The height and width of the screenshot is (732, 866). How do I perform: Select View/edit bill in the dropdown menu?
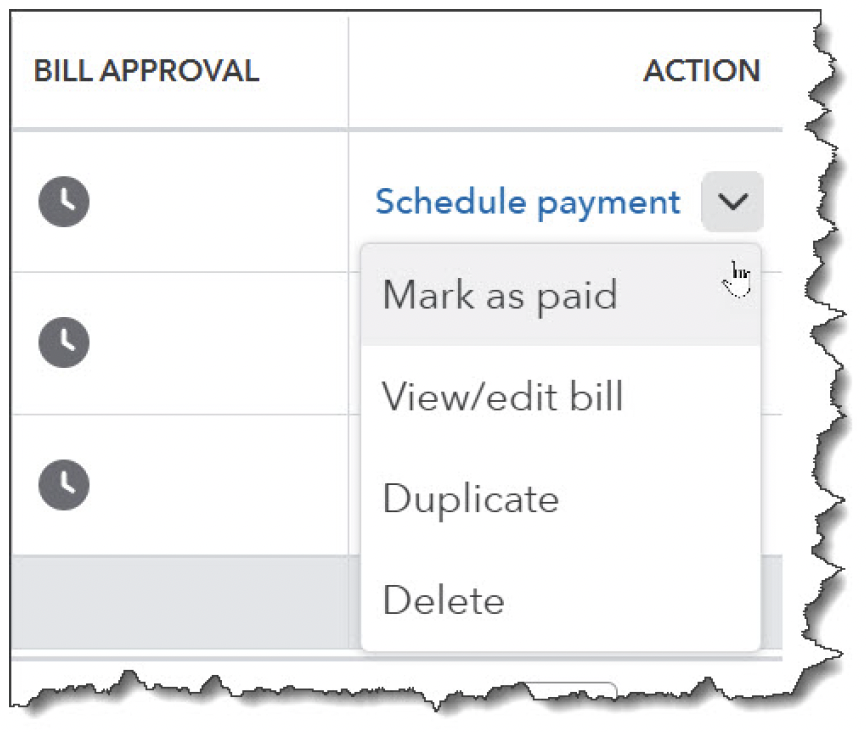[x=503, y=397]
